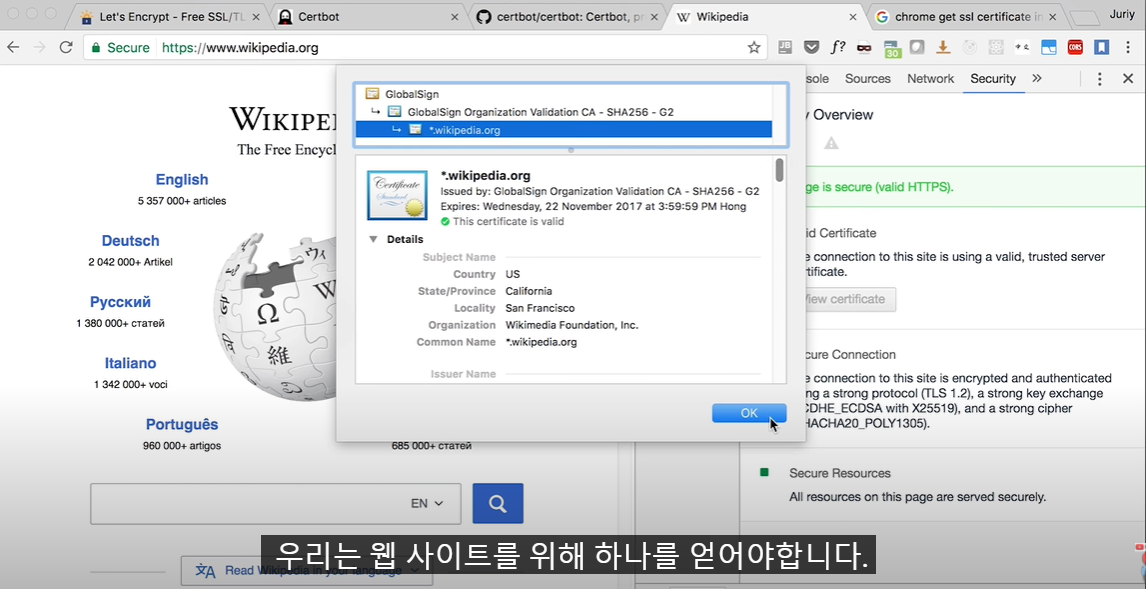Click the Secure Resources heading
The image size is (1146, 589).
840,474
